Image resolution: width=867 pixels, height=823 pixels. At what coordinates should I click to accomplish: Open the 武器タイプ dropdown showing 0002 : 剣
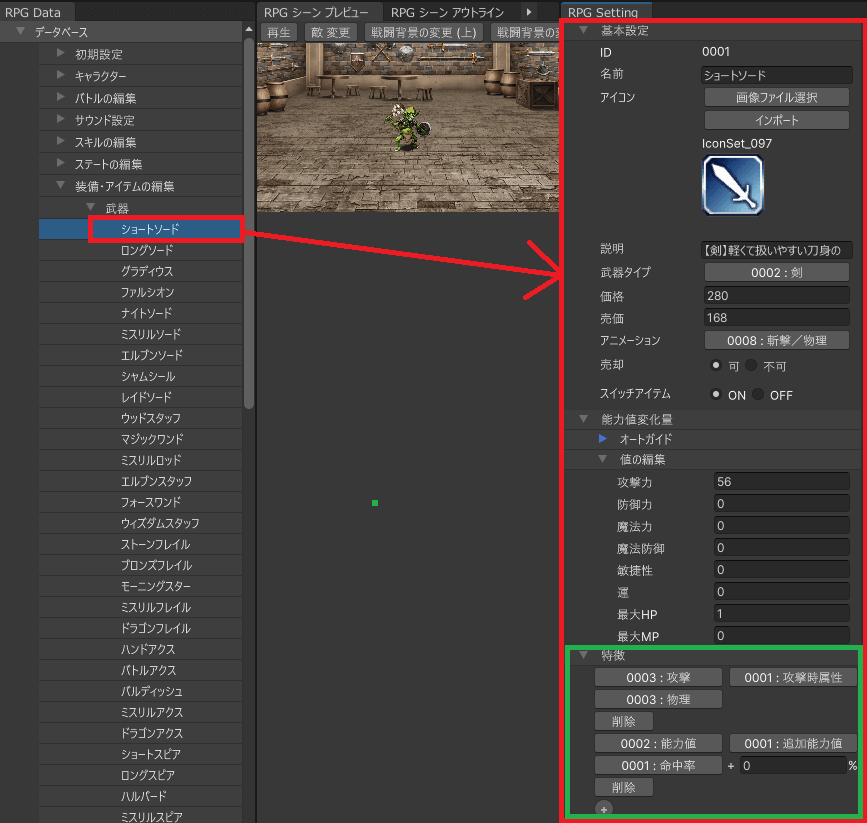point(776,272)
